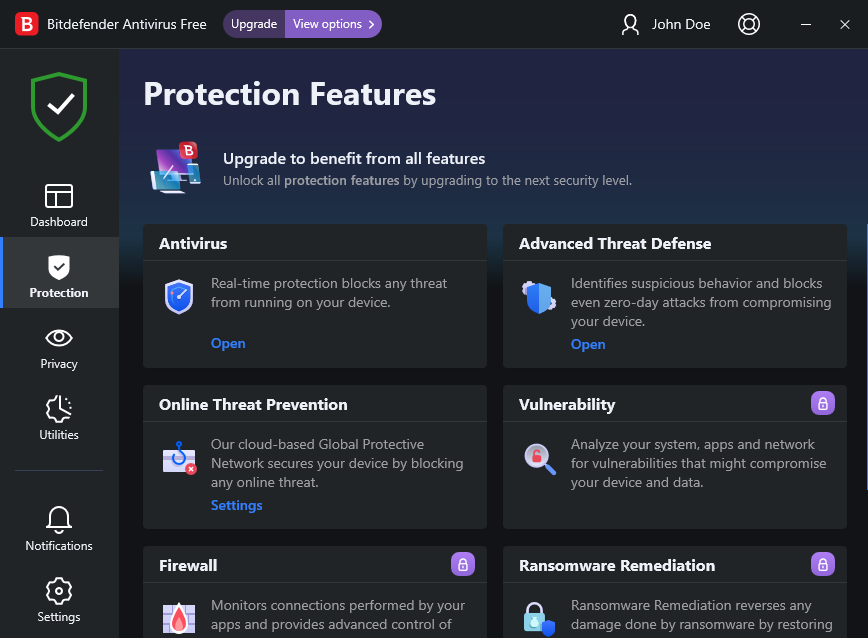
Task: Open the support lifebuoy icon
Action: coord(749,24)
